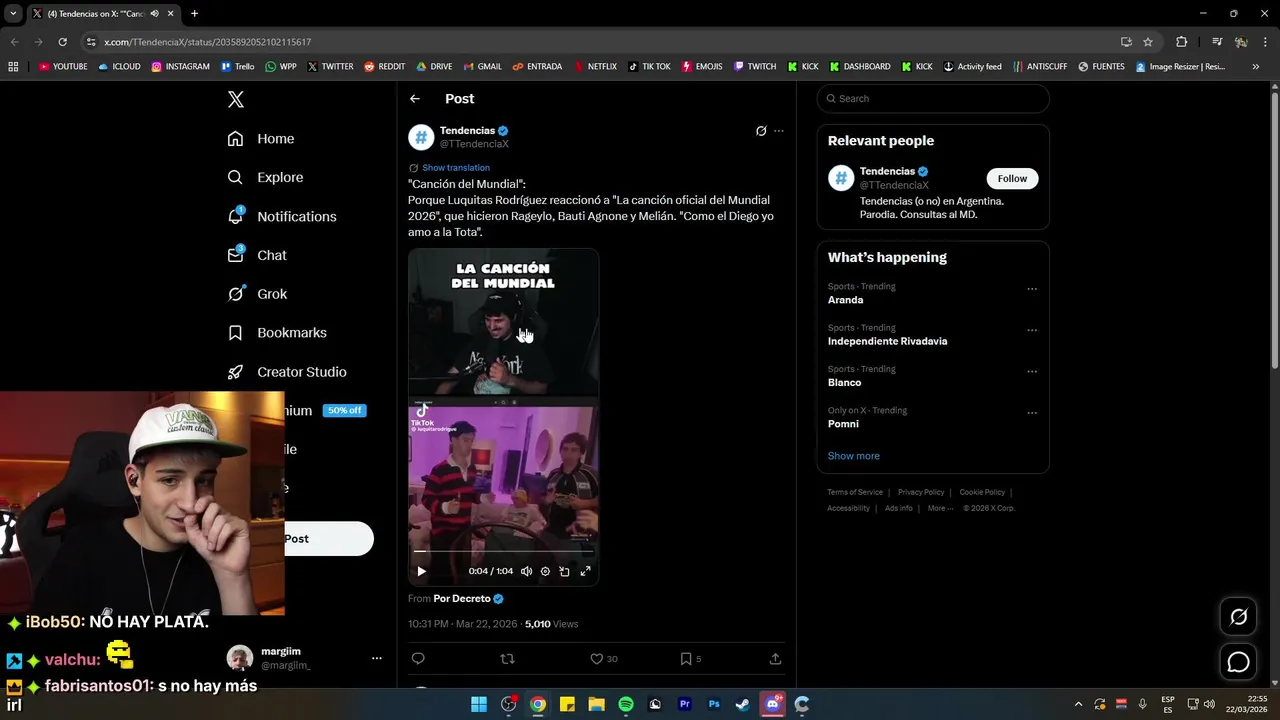Go back with the Post arrow
The width and height of the screenshot is (1280, 720).
point(415,99)
